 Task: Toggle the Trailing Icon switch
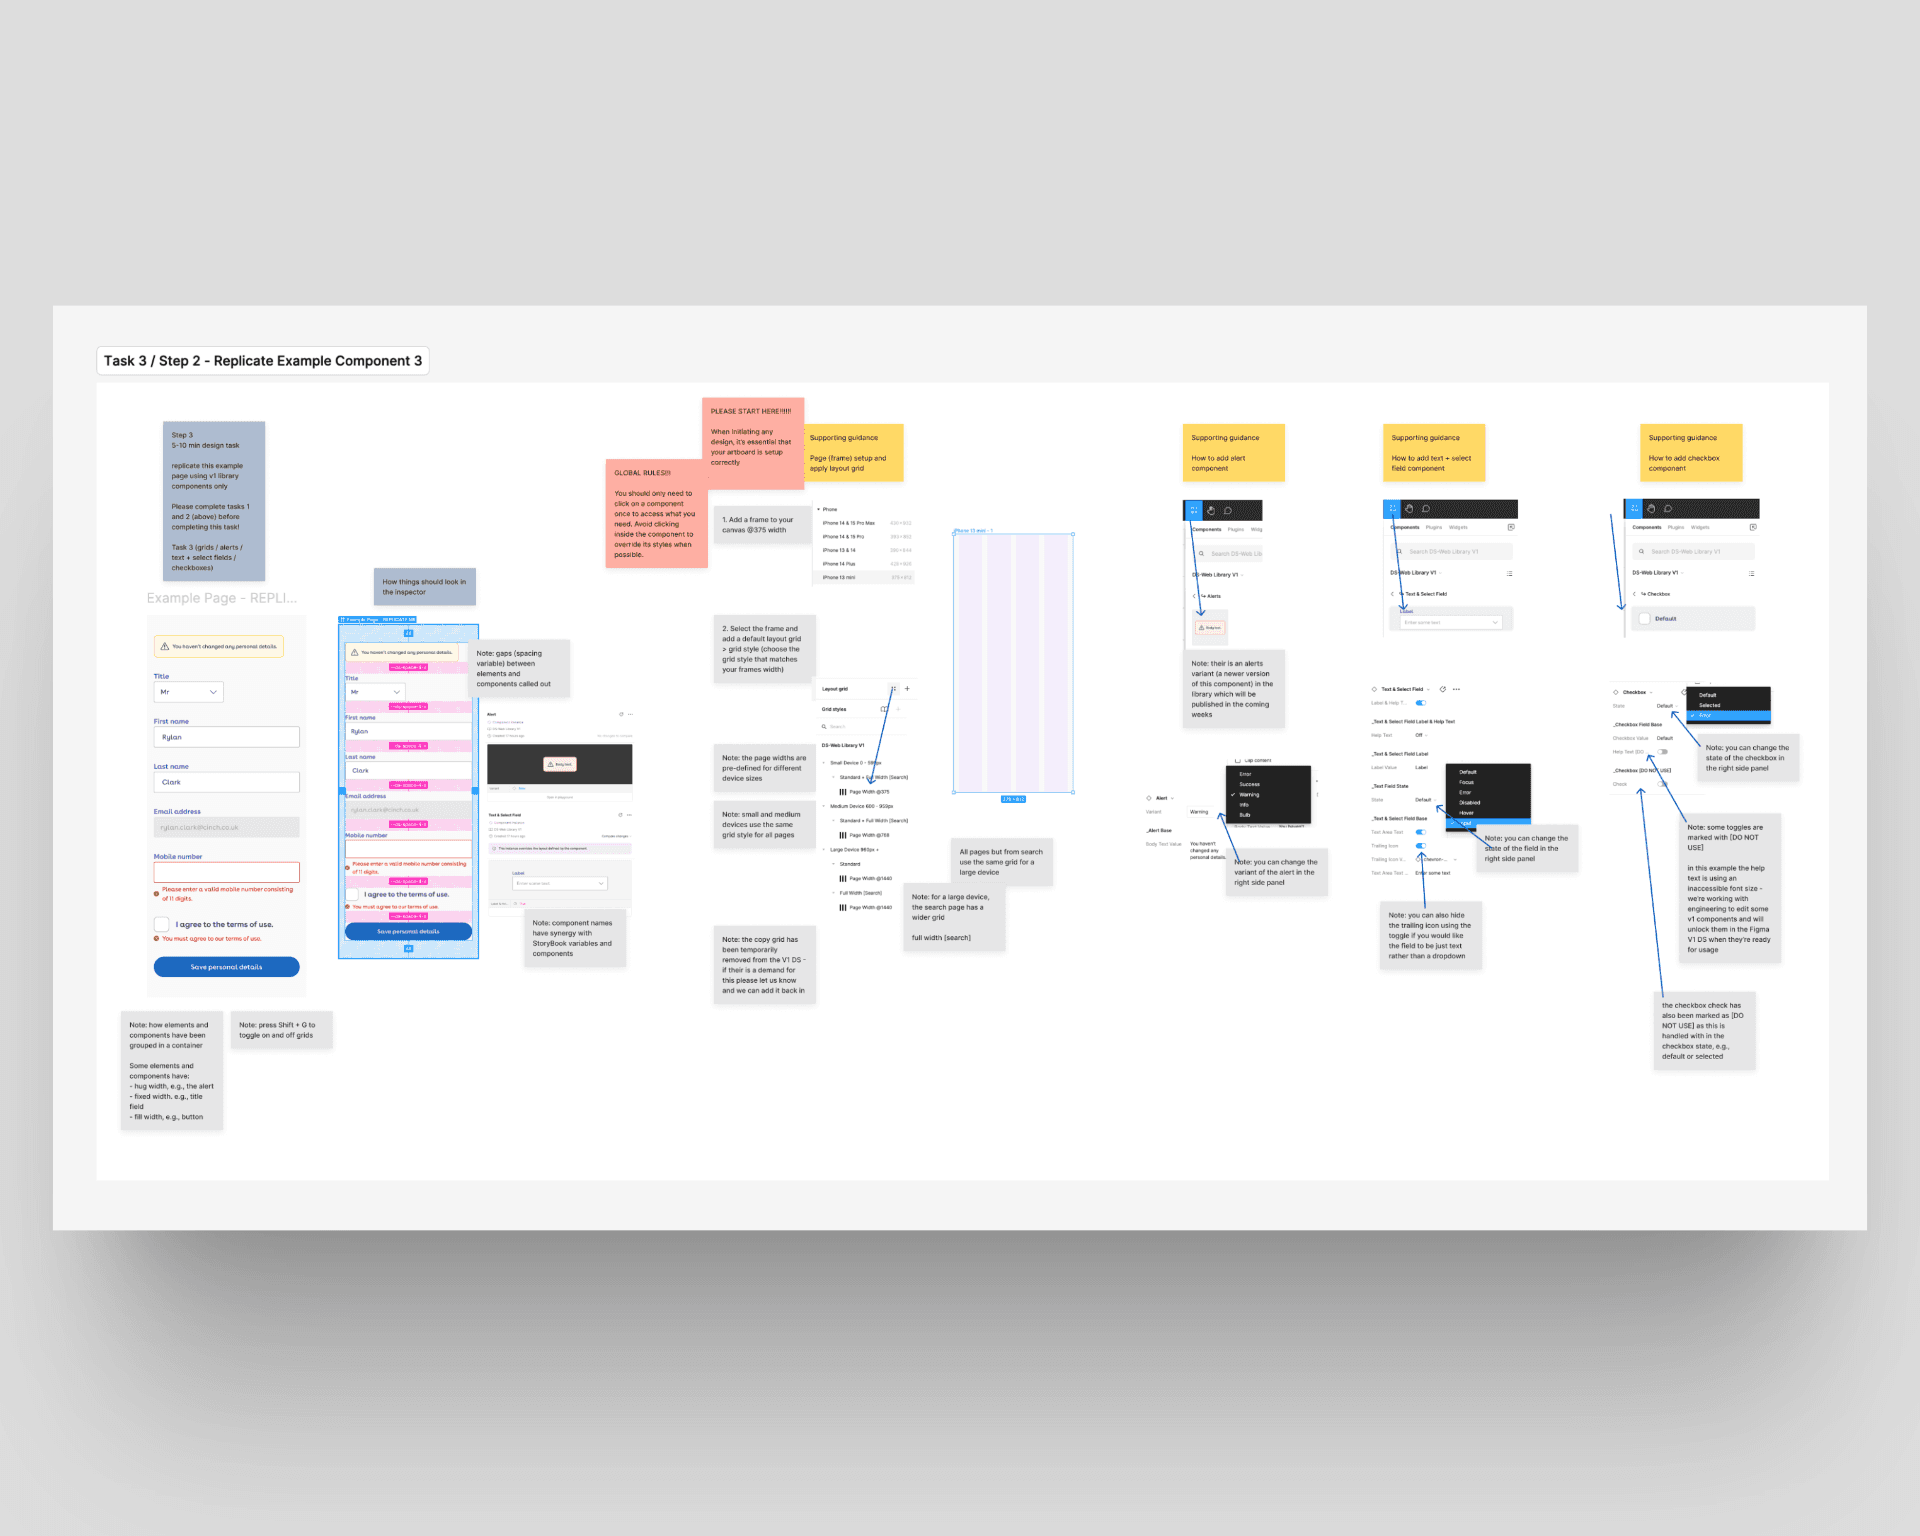pyautogui.click(x=1420, y=846)
